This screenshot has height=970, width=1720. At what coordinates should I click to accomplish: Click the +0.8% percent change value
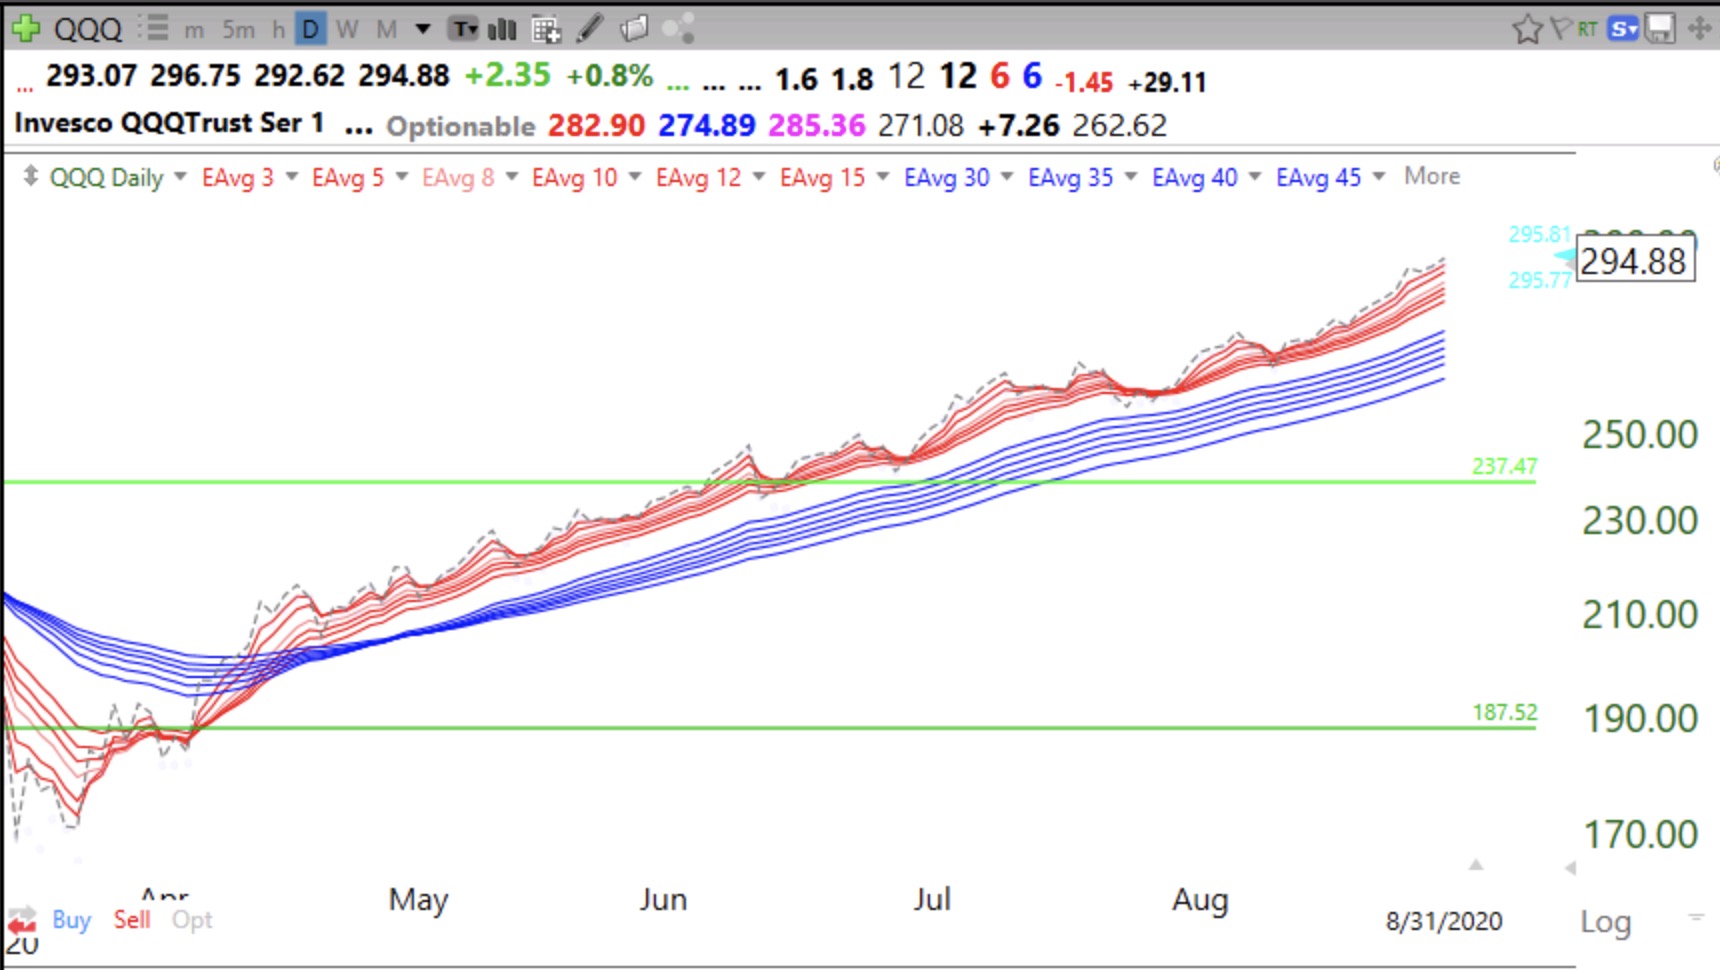point(609,76)
